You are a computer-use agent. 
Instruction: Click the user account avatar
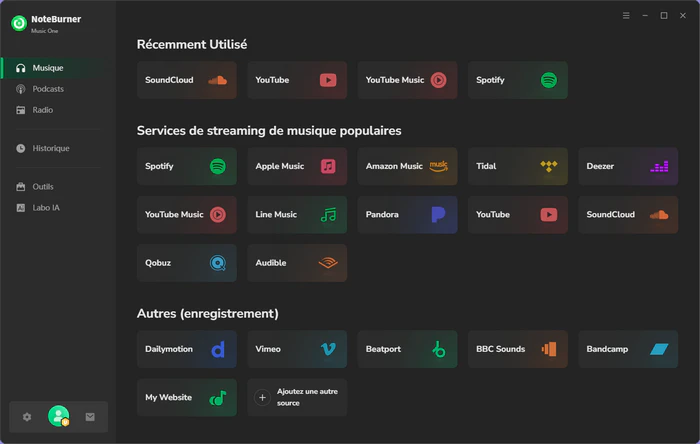(x=58, y=416)
